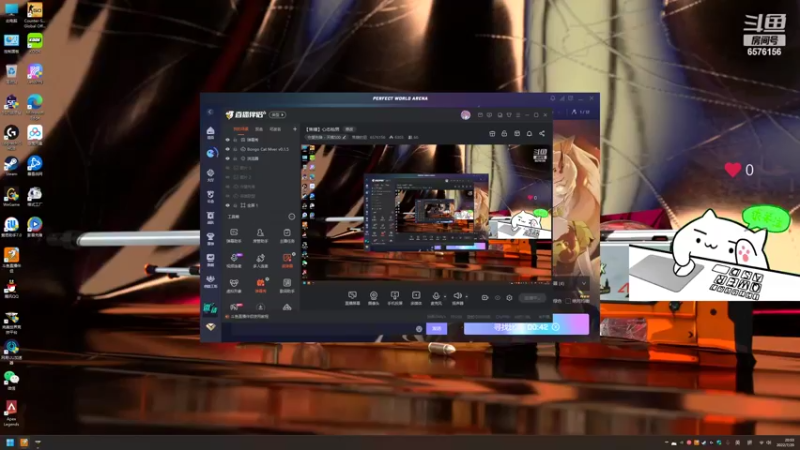Toggle the eye preview icon below preview
The width and height of the screenshot is (800, 450).
pos(497,297)
